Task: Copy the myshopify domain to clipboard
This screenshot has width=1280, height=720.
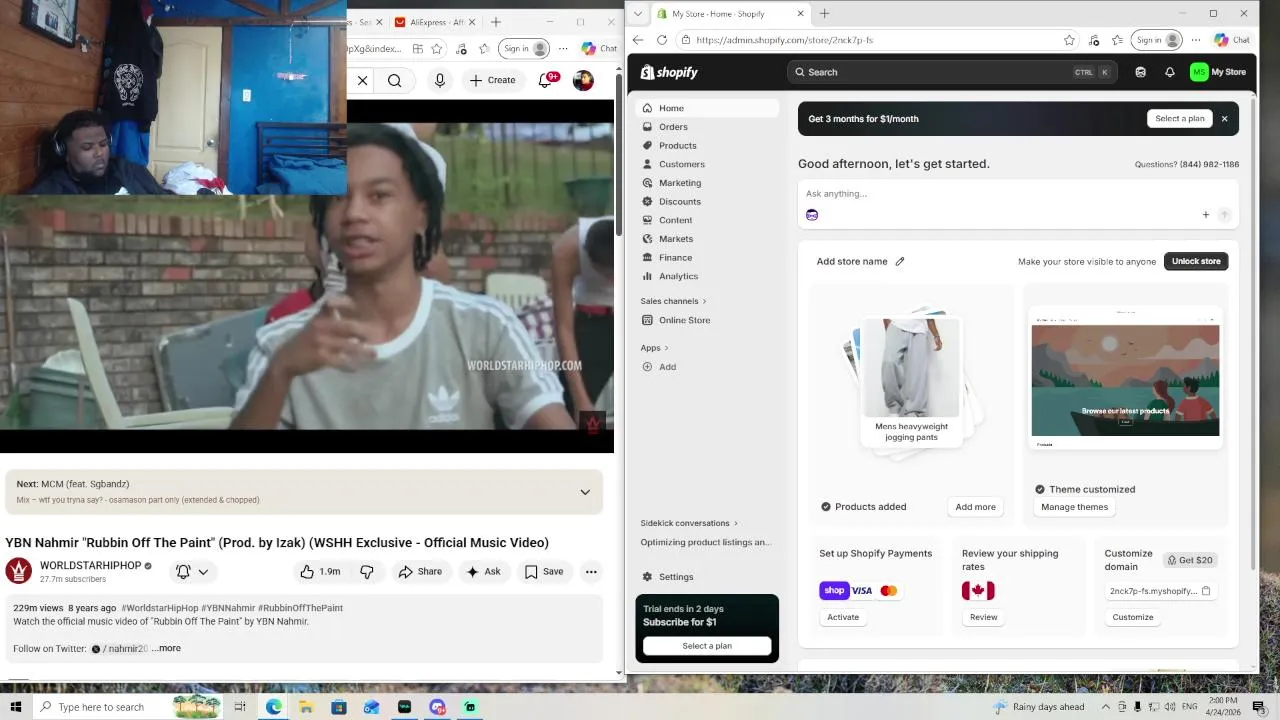Action: pos(1206,591)
